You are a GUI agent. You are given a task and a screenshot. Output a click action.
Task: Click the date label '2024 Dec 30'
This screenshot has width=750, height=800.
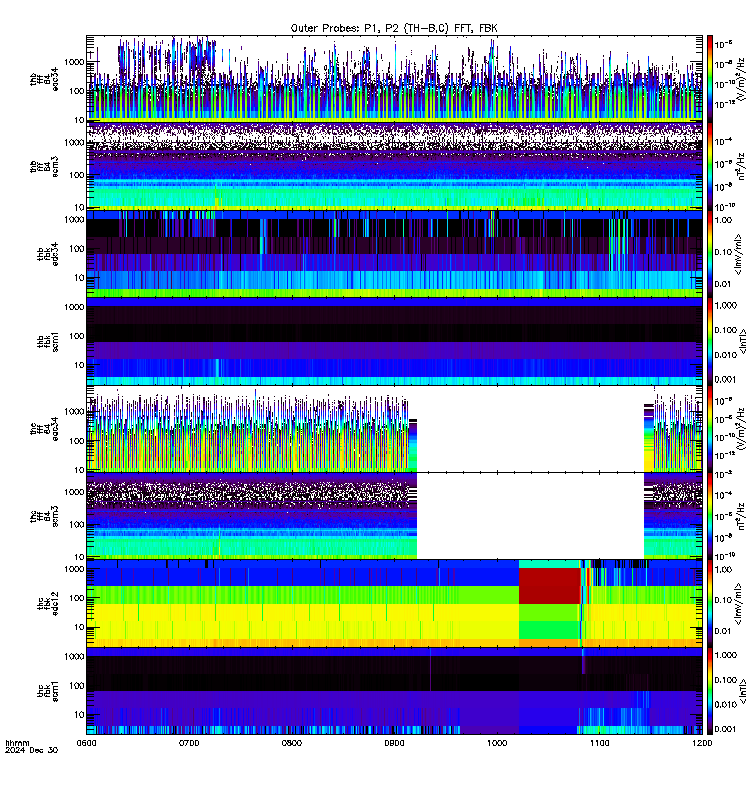click(x=32, y=750)
